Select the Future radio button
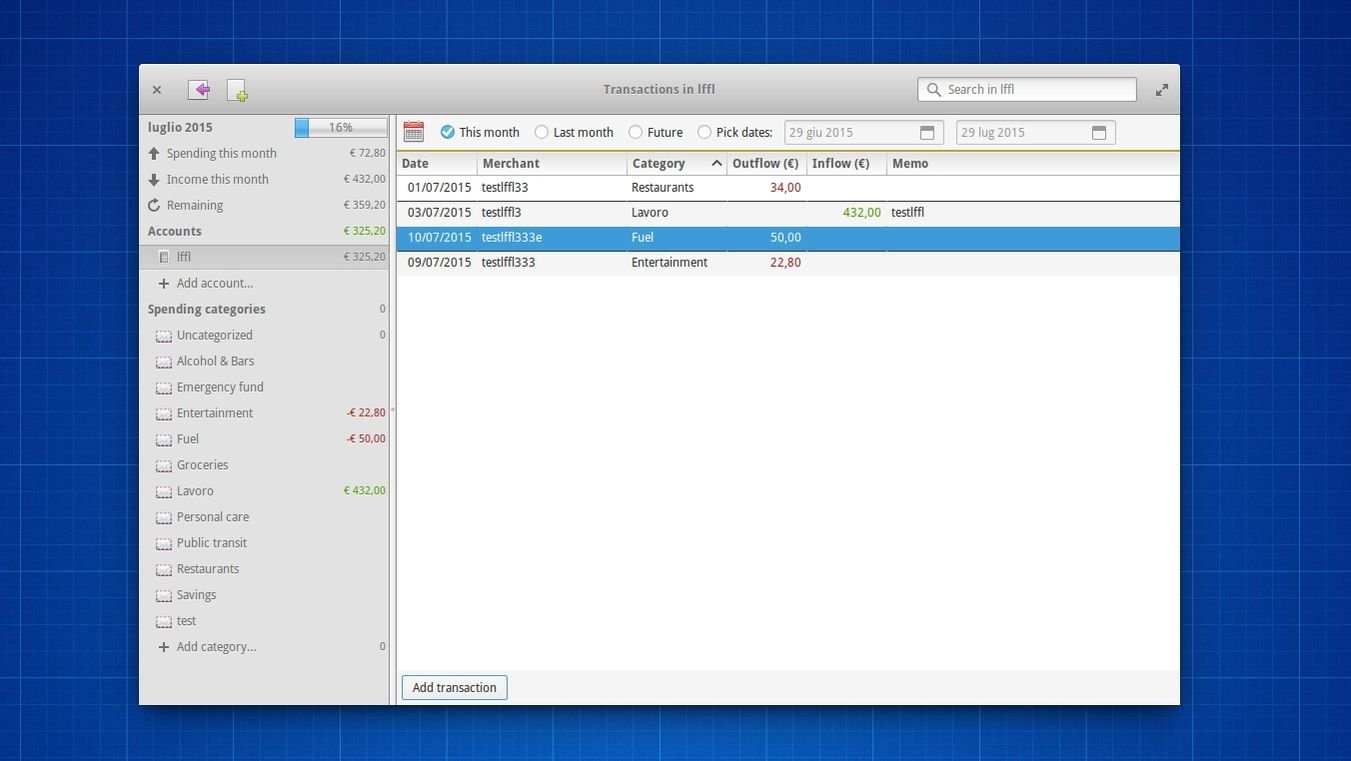The width and height of the screenshot is (1351, 761). pyautogui.click(x=635, y=132)
